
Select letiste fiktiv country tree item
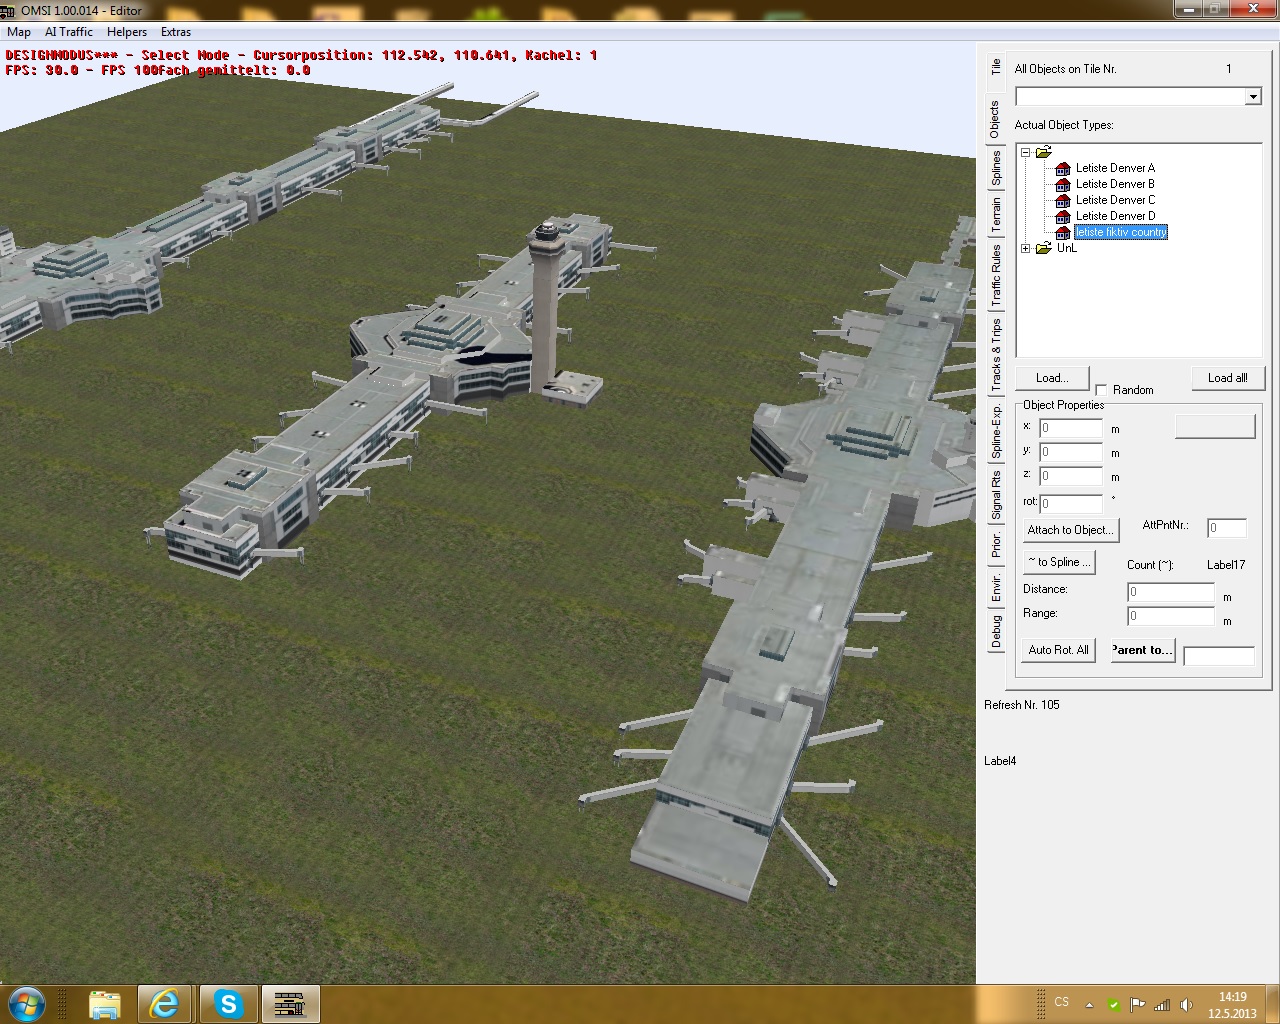point(1120,232)
